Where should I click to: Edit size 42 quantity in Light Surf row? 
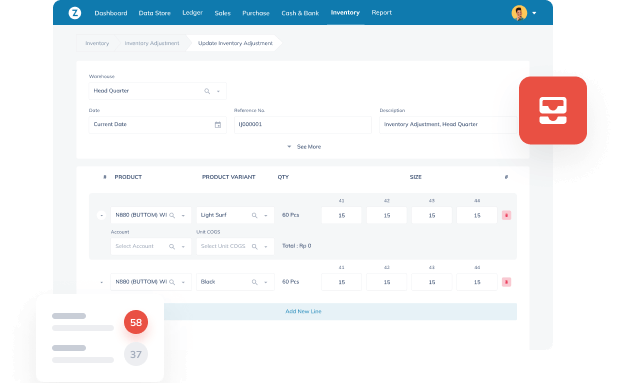pyautogui.click(x=387, y=215)
